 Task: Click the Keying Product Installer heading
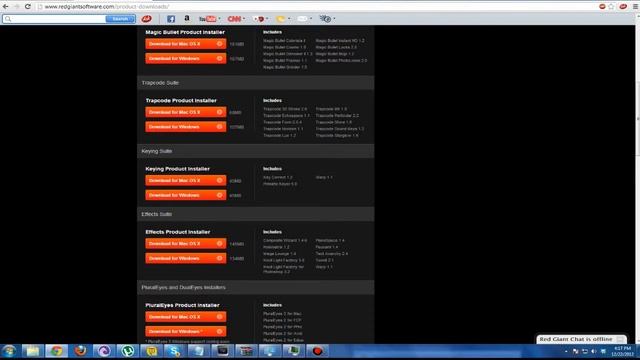coord(178,169)
